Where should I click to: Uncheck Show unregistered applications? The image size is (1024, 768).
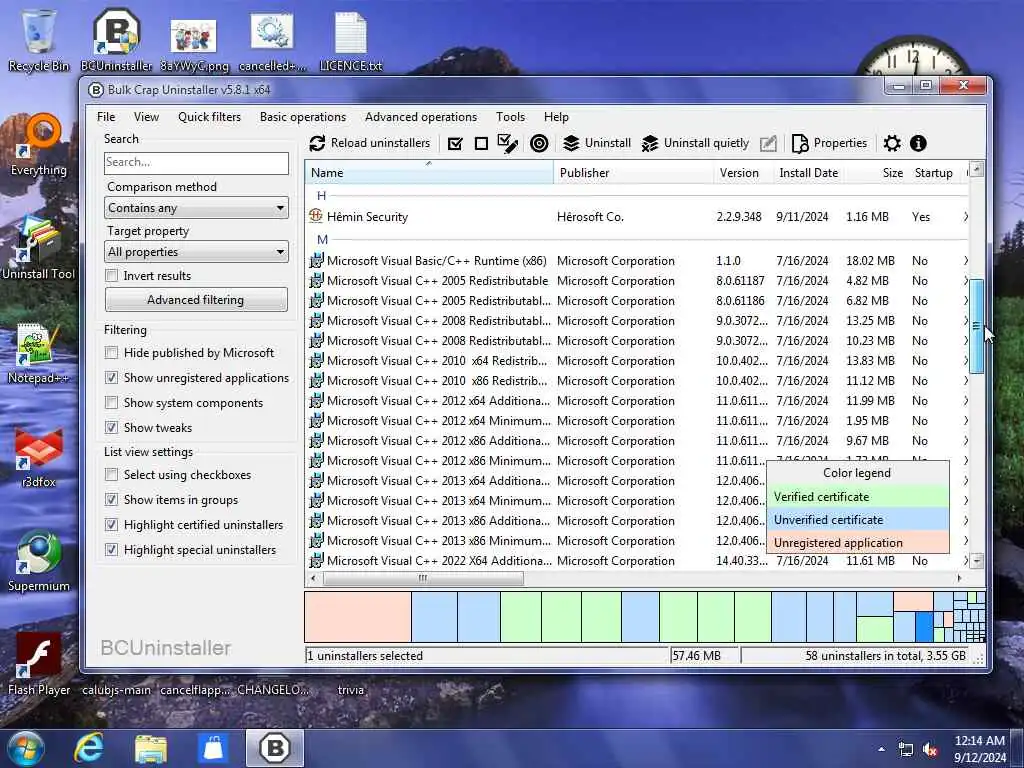(112, 378)
